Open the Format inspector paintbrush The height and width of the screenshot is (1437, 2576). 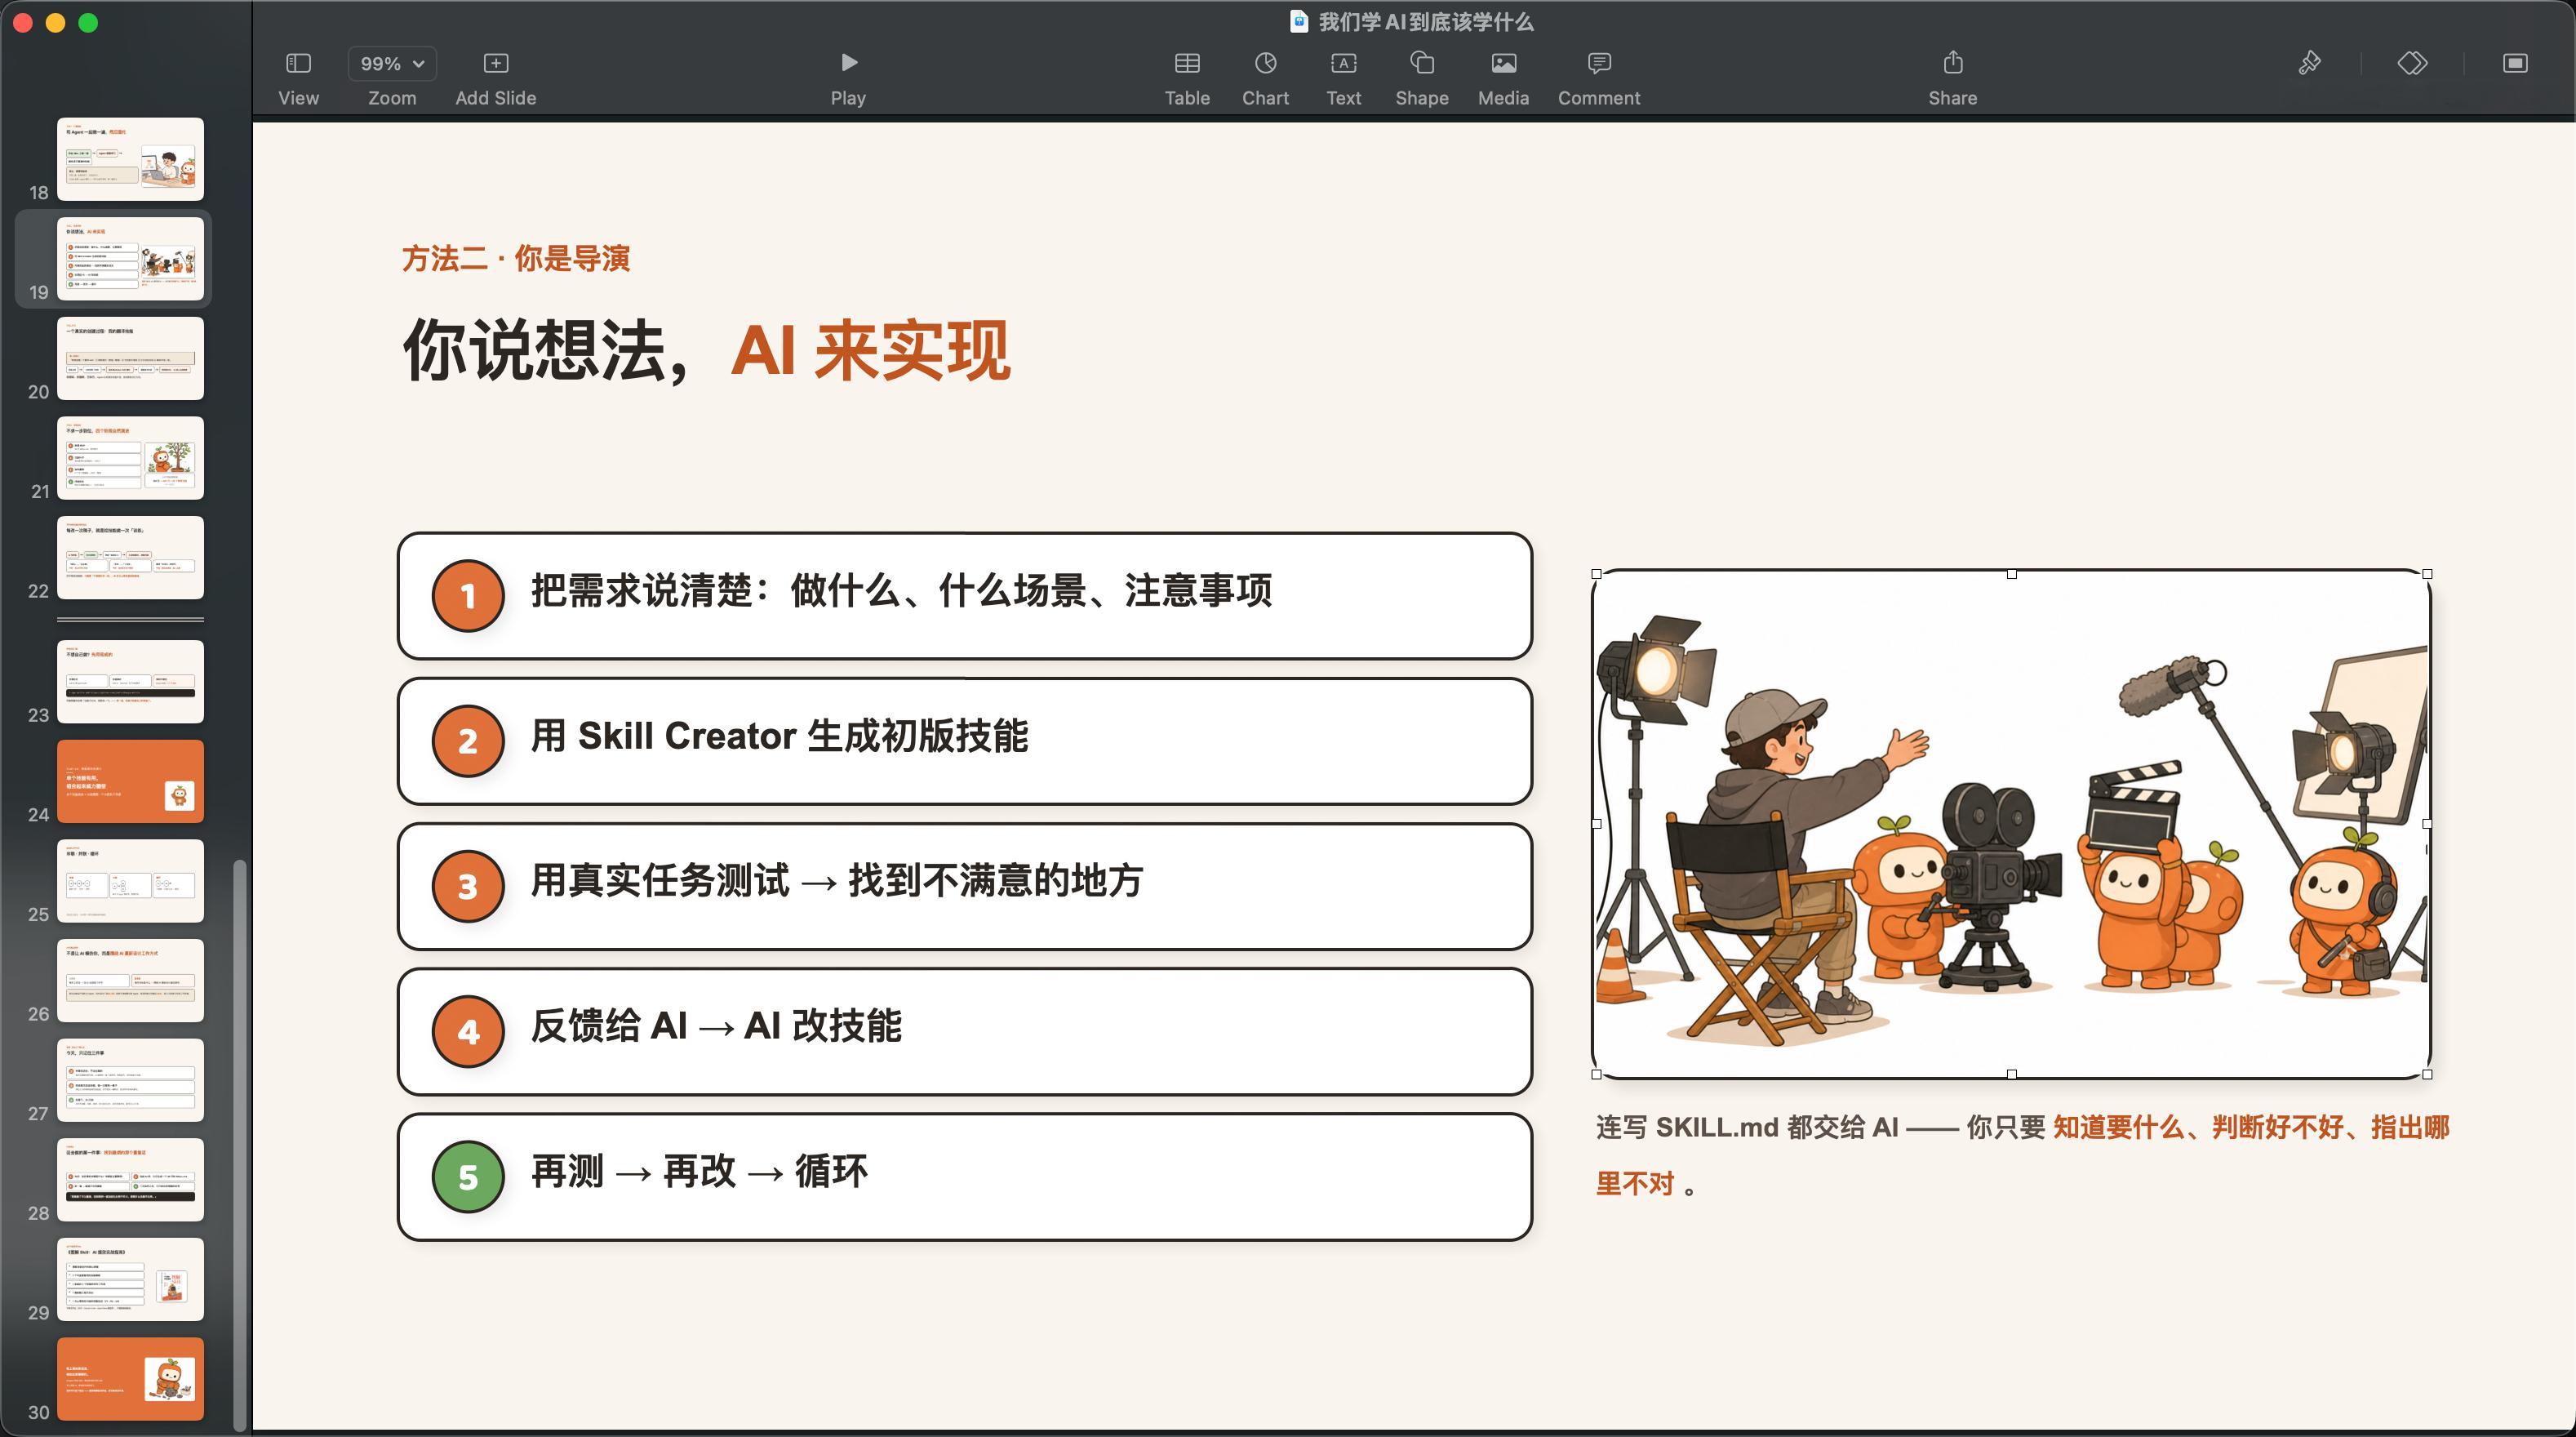coord(2309,63)
